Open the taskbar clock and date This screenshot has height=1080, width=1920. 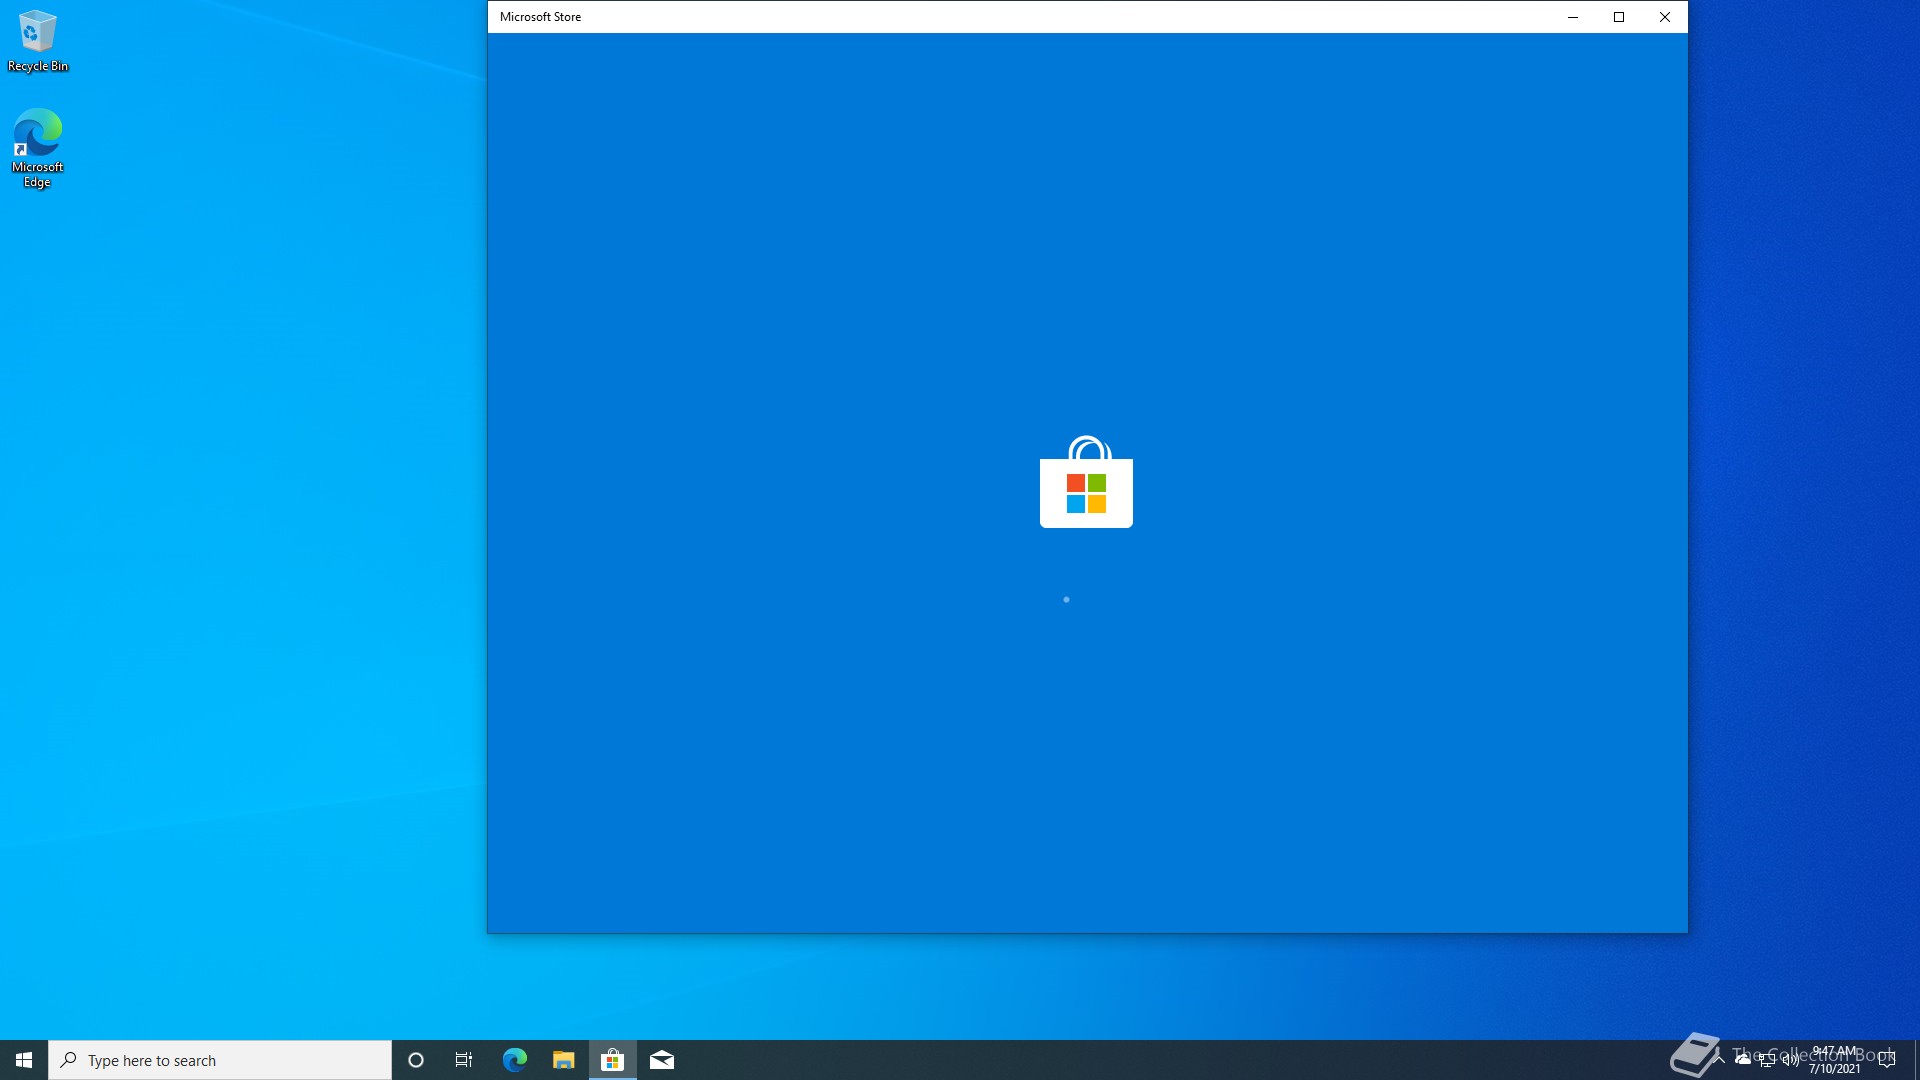point(1835,1060)
